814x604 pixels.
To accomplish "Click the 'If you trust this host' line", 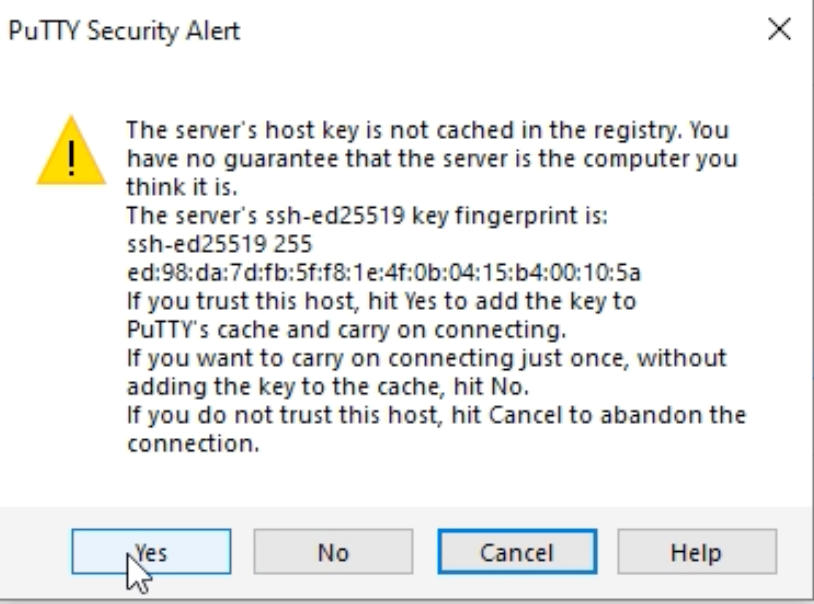I will point(382,301).
